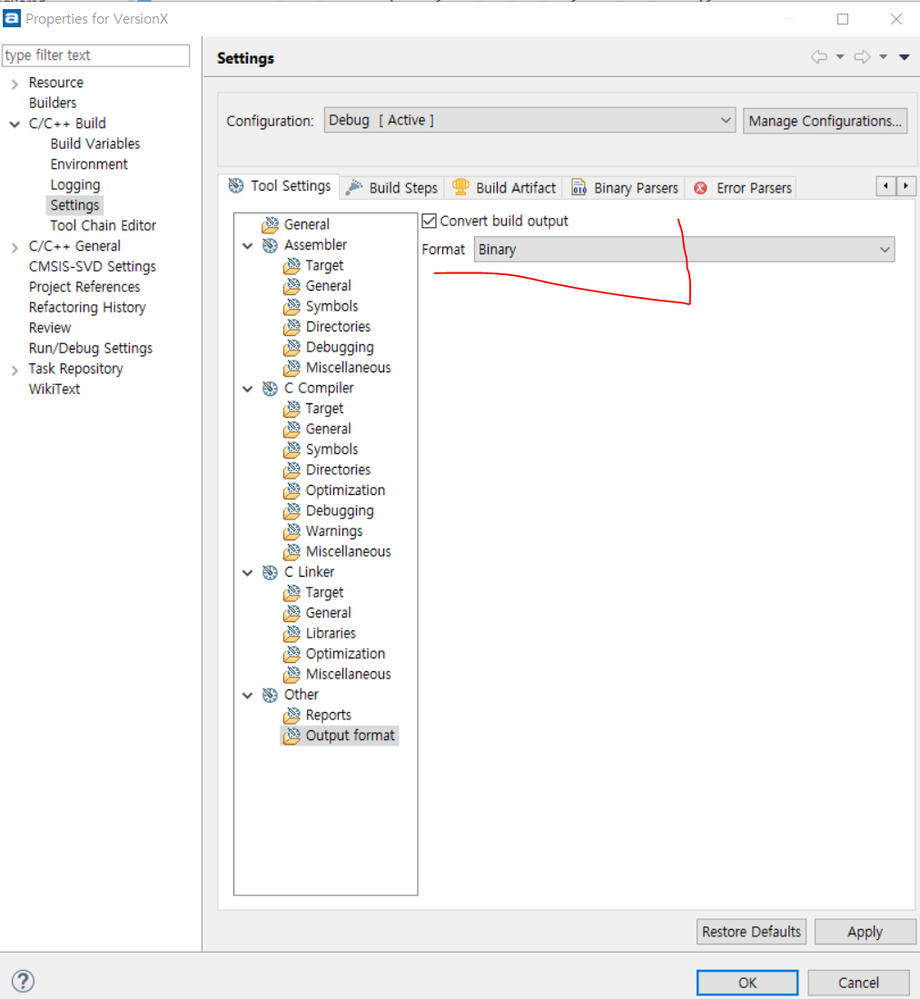
Task: Open back history dropdown arrow
Action: [840, 57]
